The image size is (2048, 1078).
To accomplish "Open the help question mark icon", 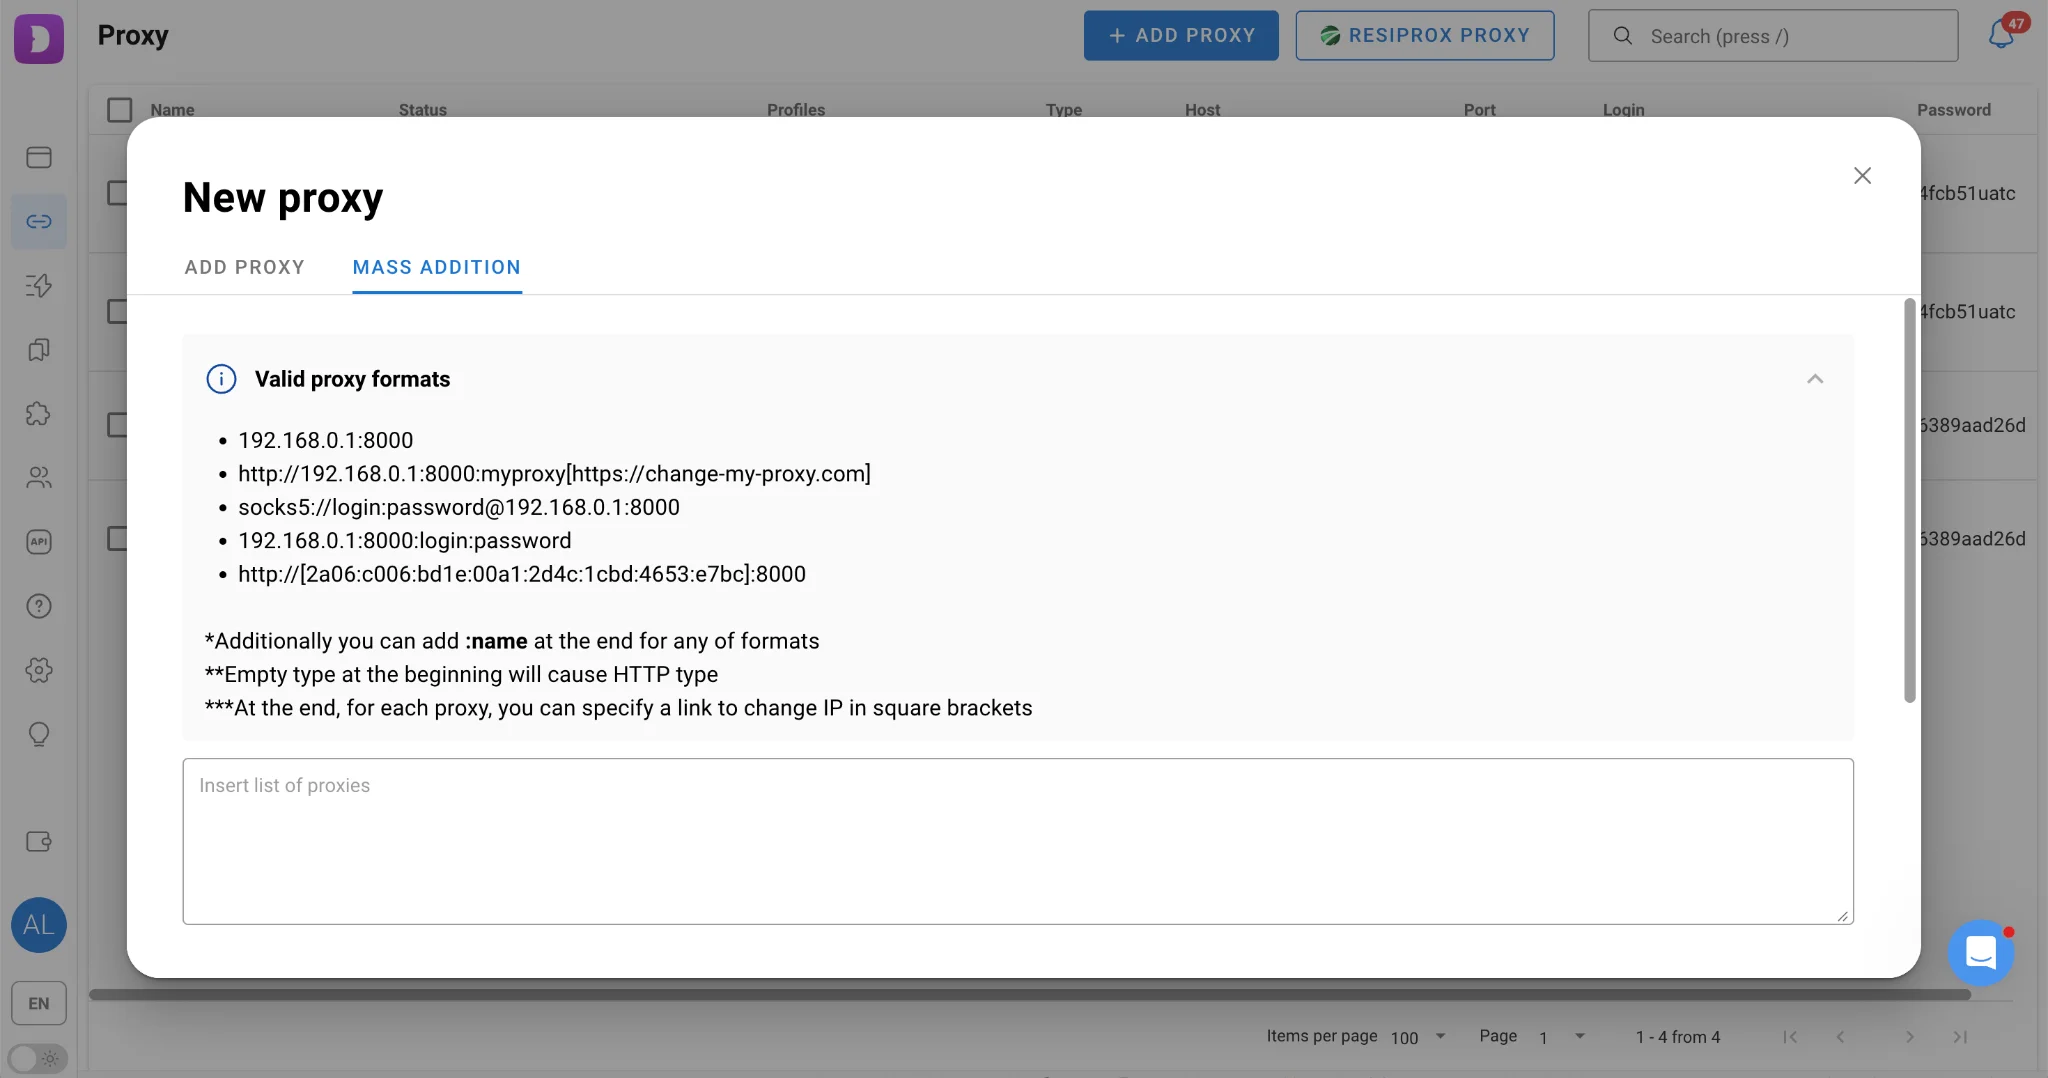I will [x=39, y=606].
